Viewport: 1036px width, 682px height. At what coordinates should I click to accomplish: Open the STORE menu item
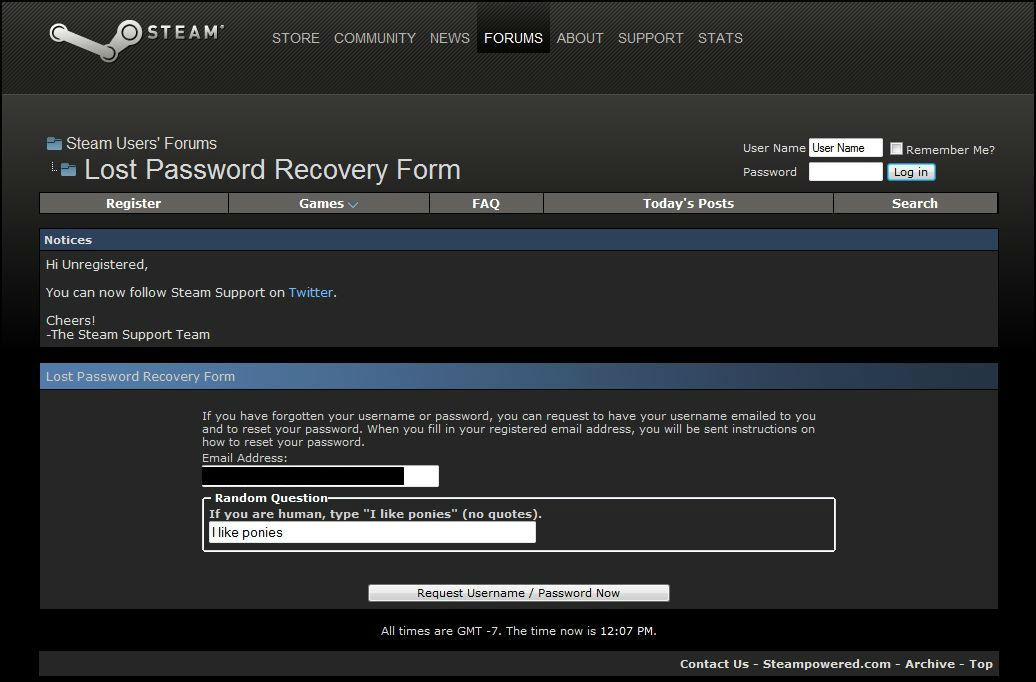(296, 38)
